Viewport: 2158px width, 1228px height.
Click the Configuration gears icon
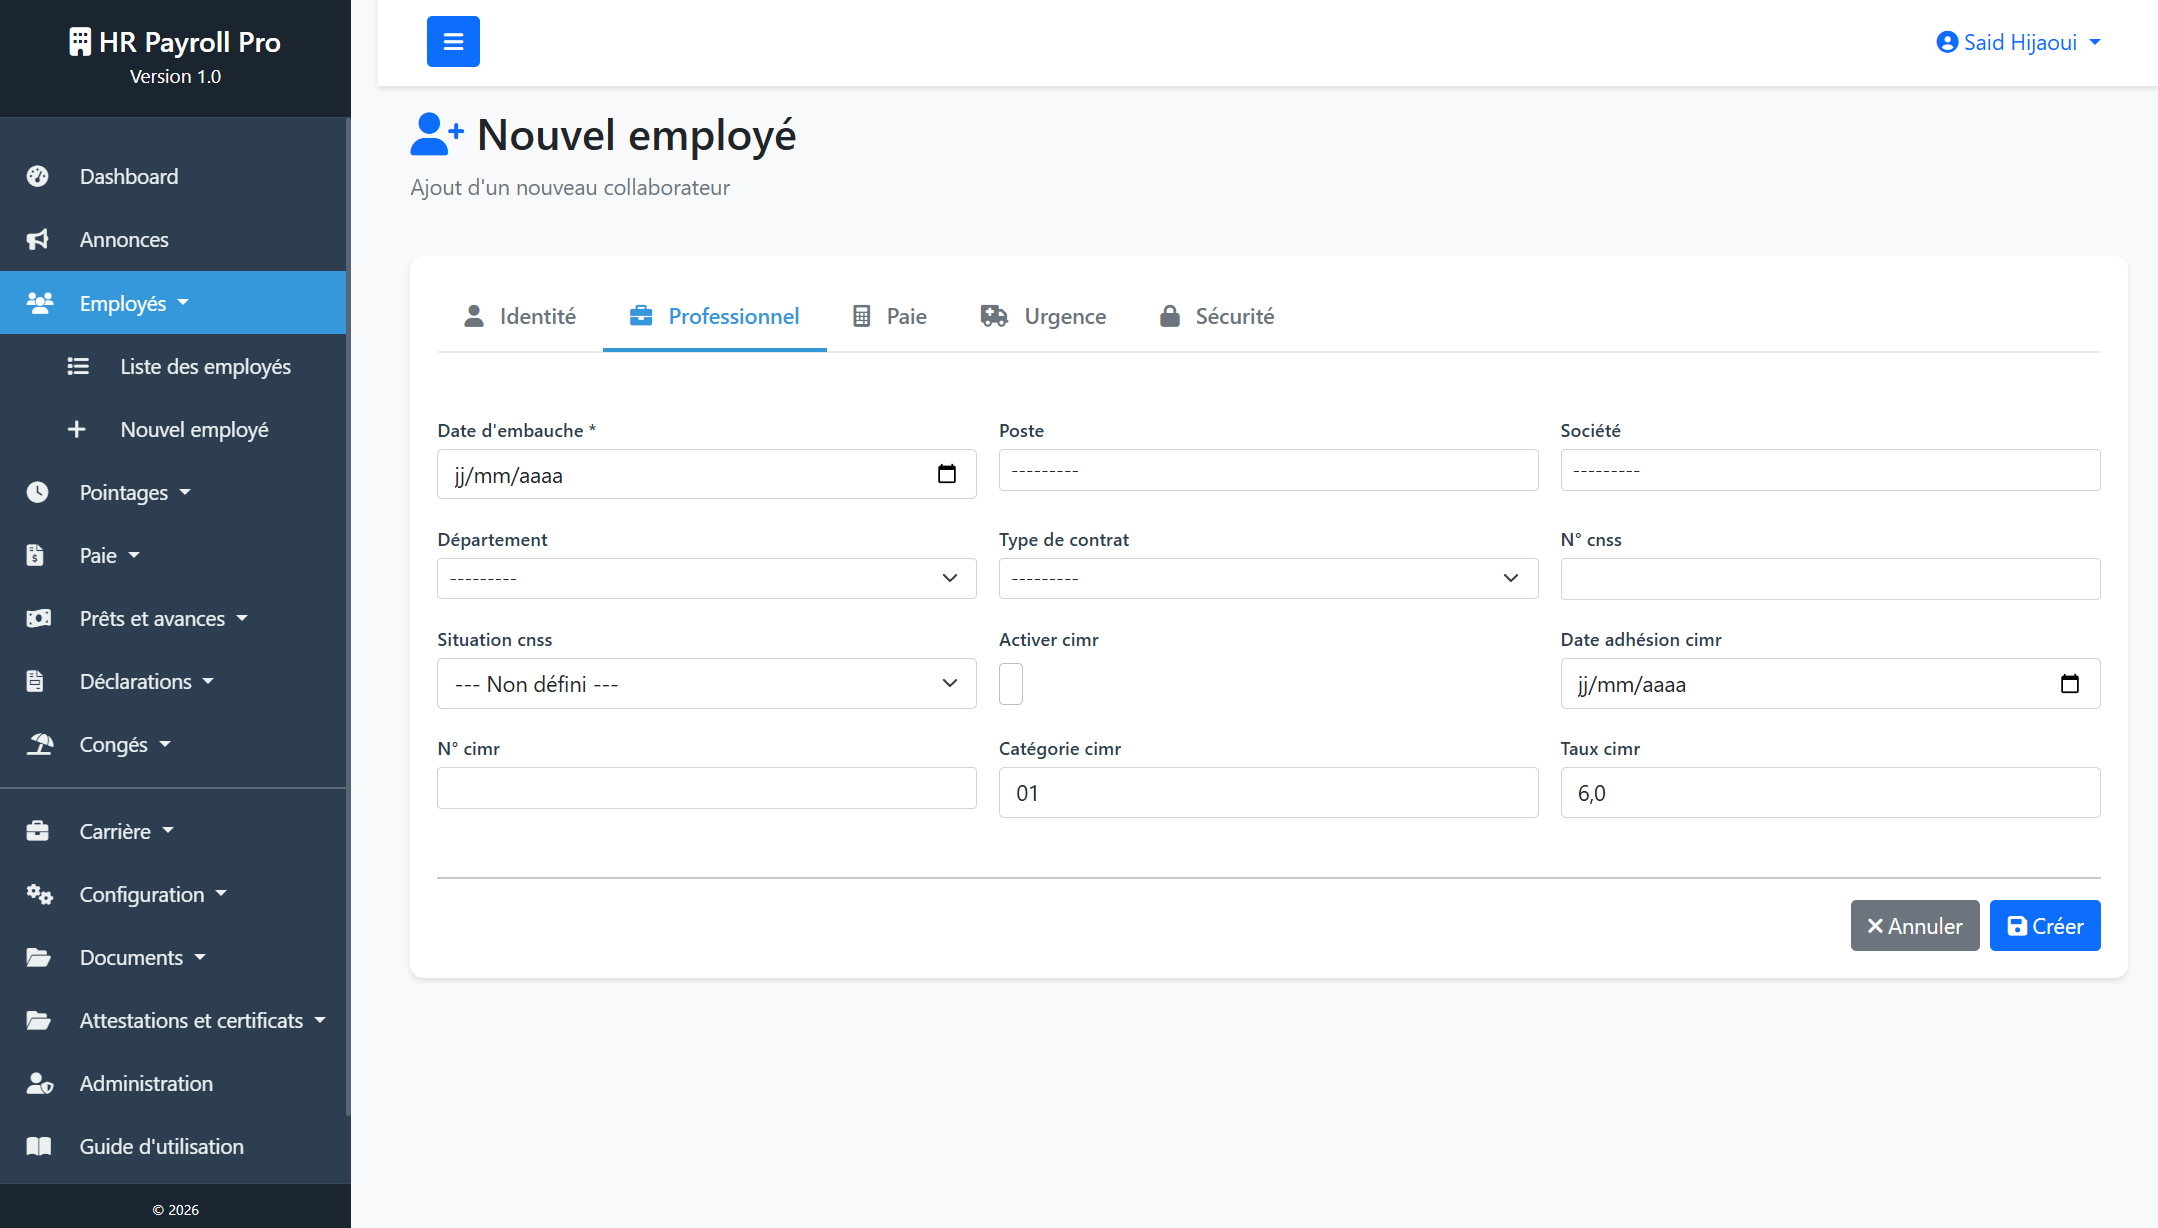[40, 895]
